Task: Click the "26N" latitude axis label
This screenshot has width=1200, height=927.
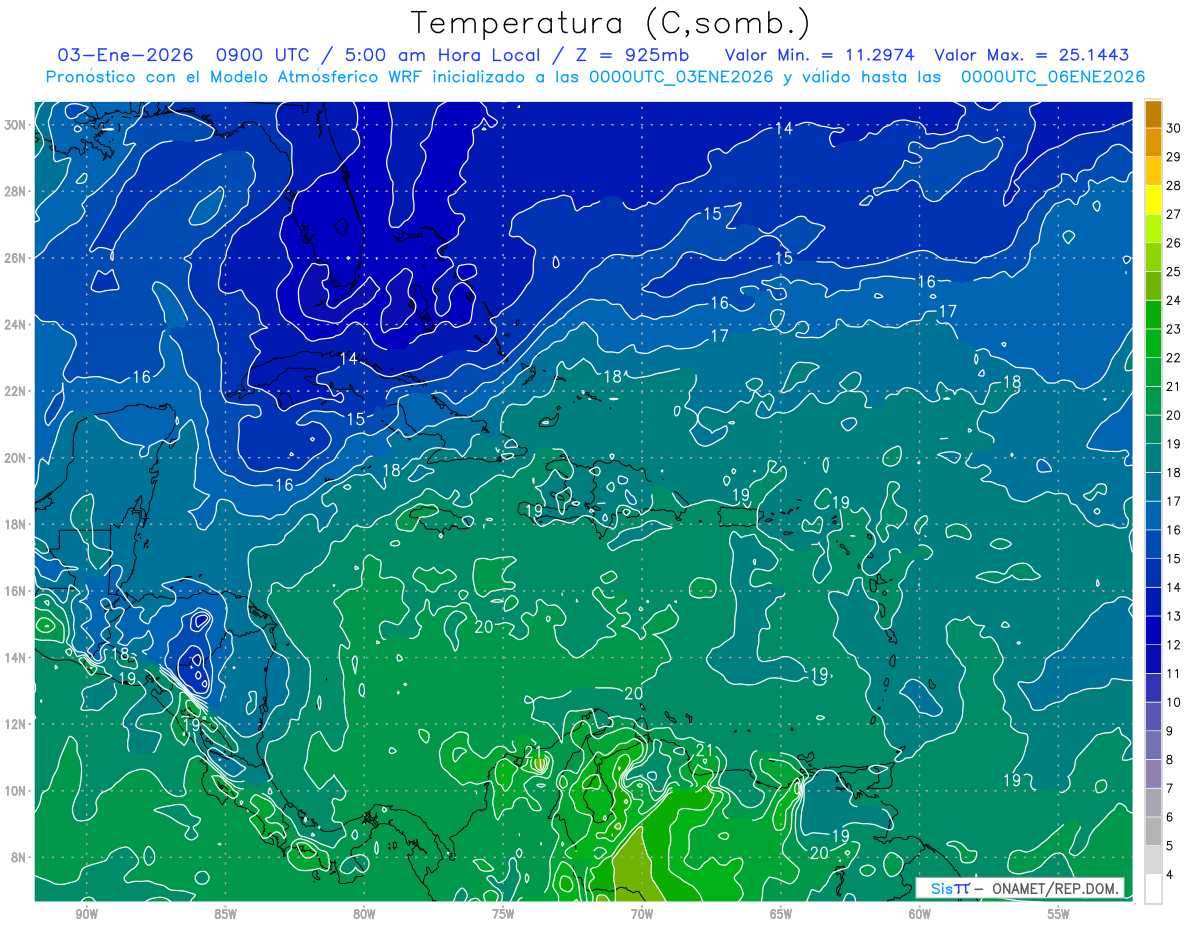Action: pyautogui.click(x=16, y=258)
